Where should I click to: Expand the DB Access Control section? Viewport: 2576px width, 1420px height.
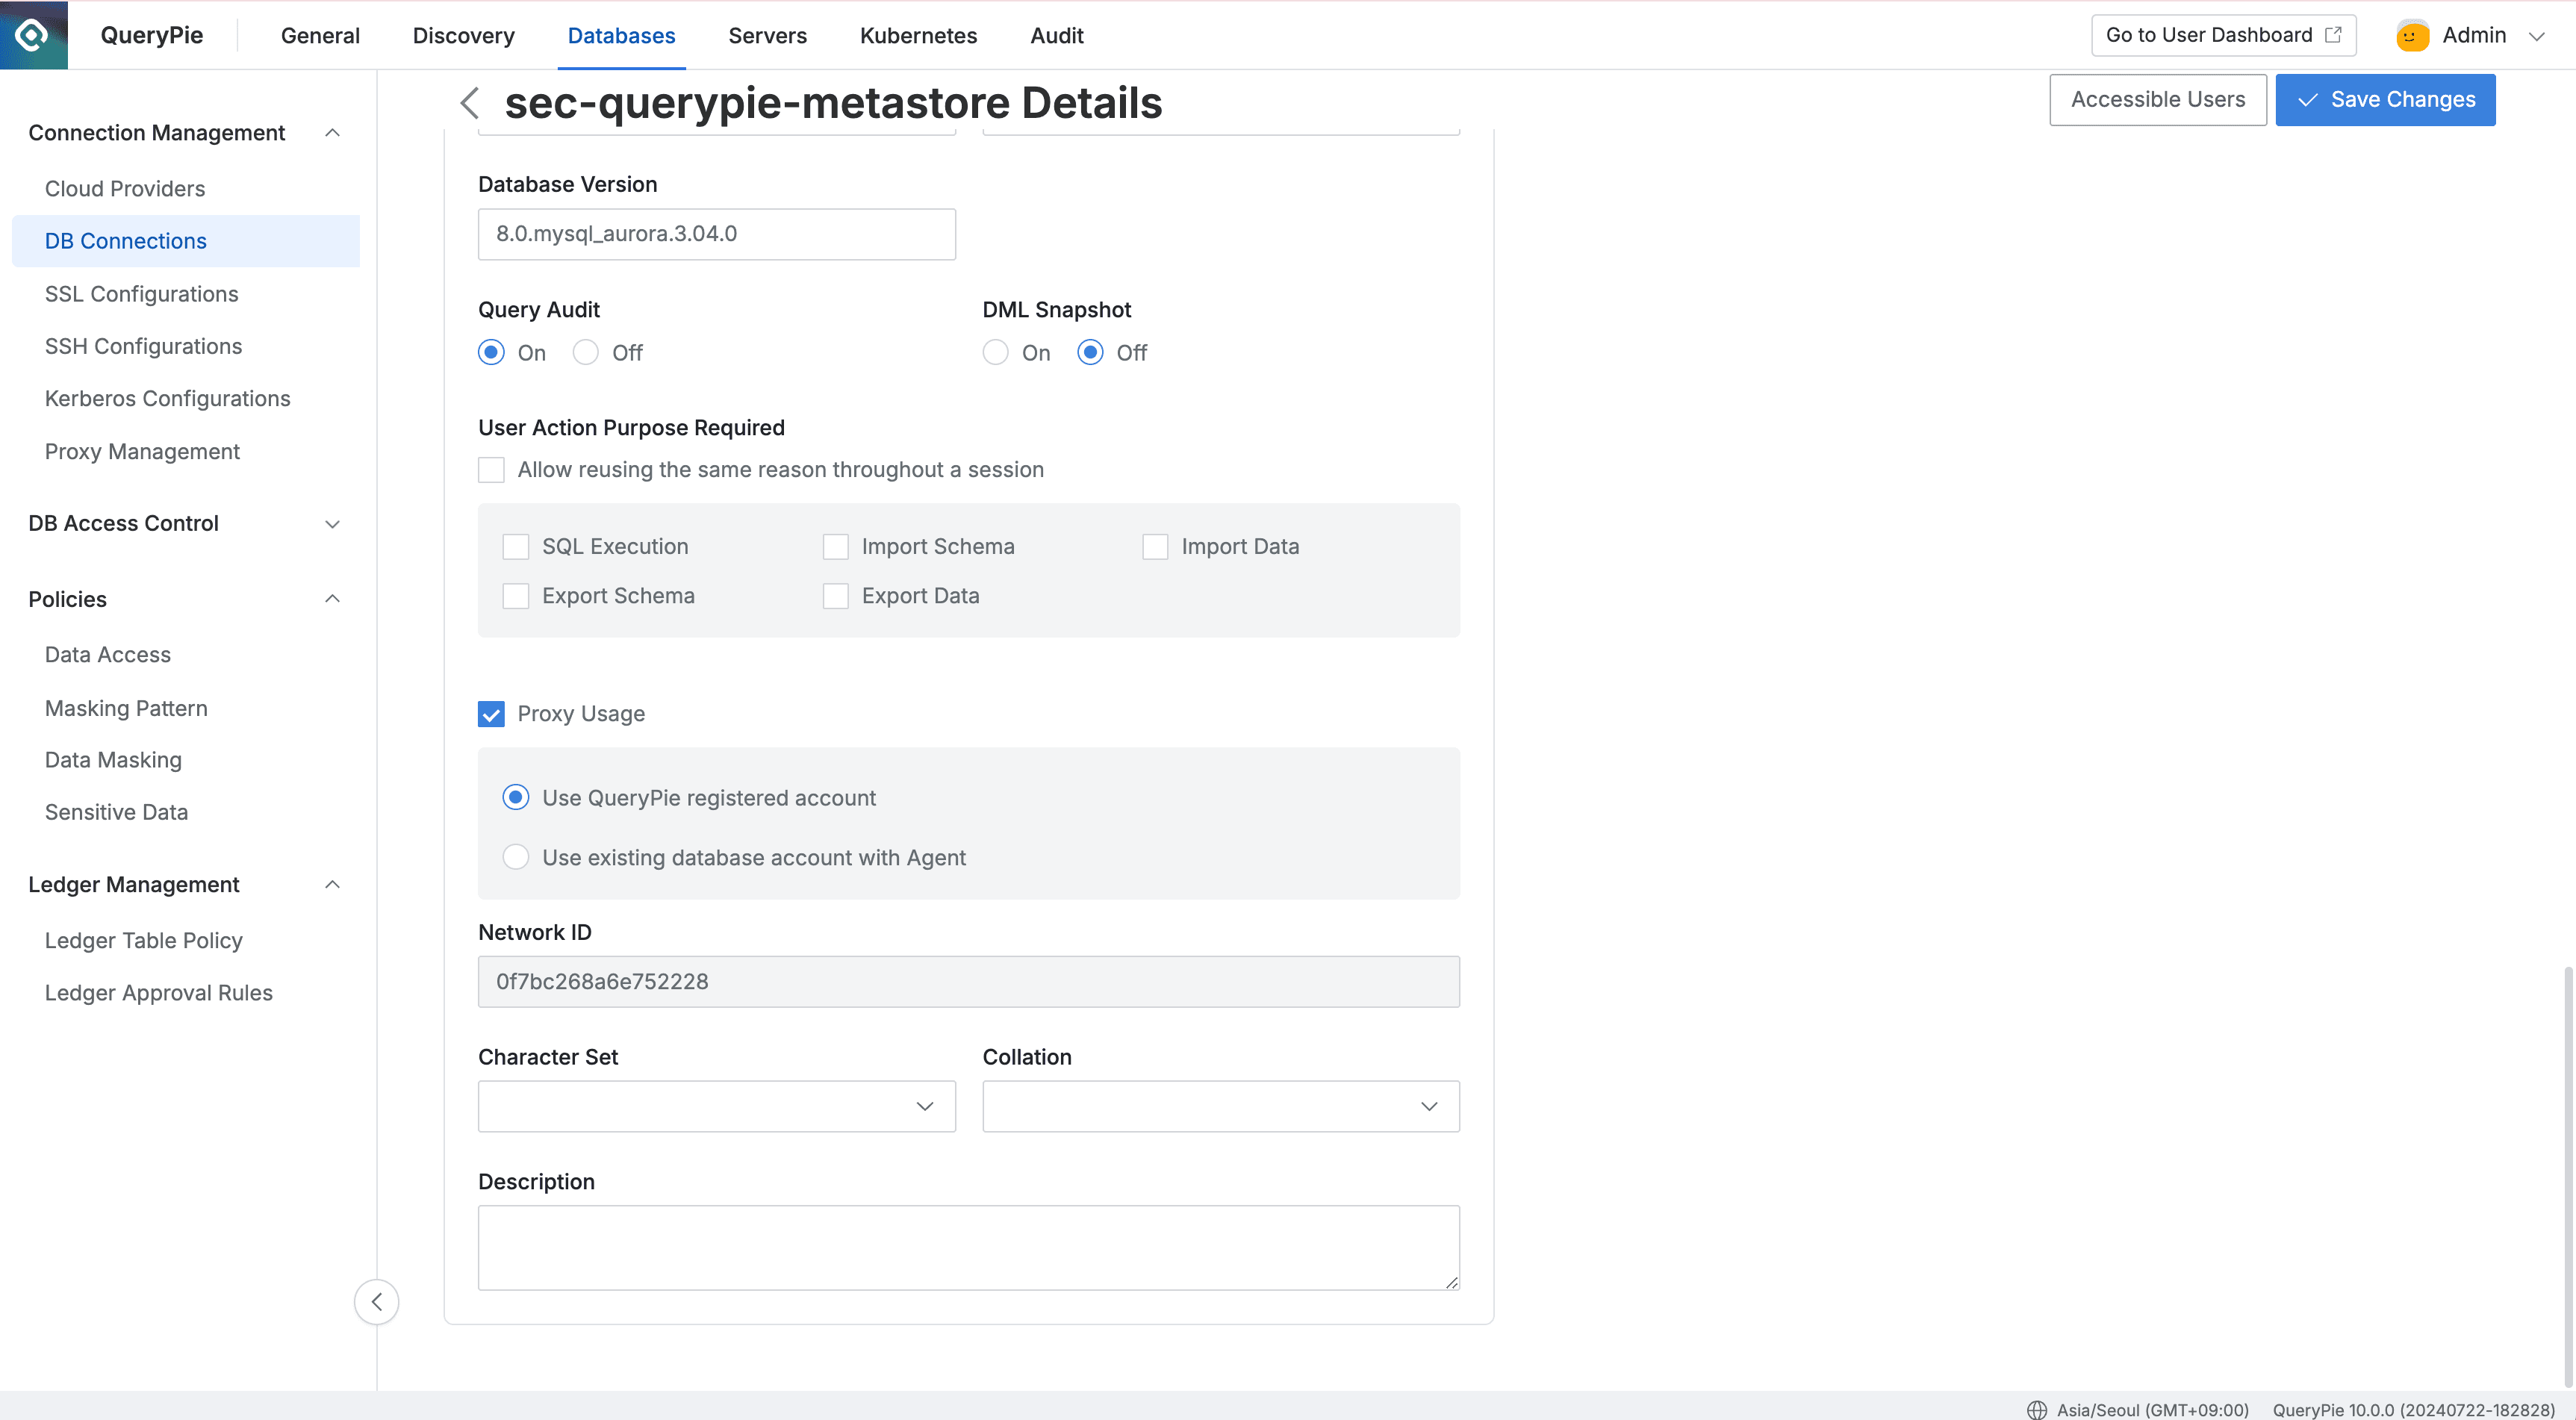point(332,523)
